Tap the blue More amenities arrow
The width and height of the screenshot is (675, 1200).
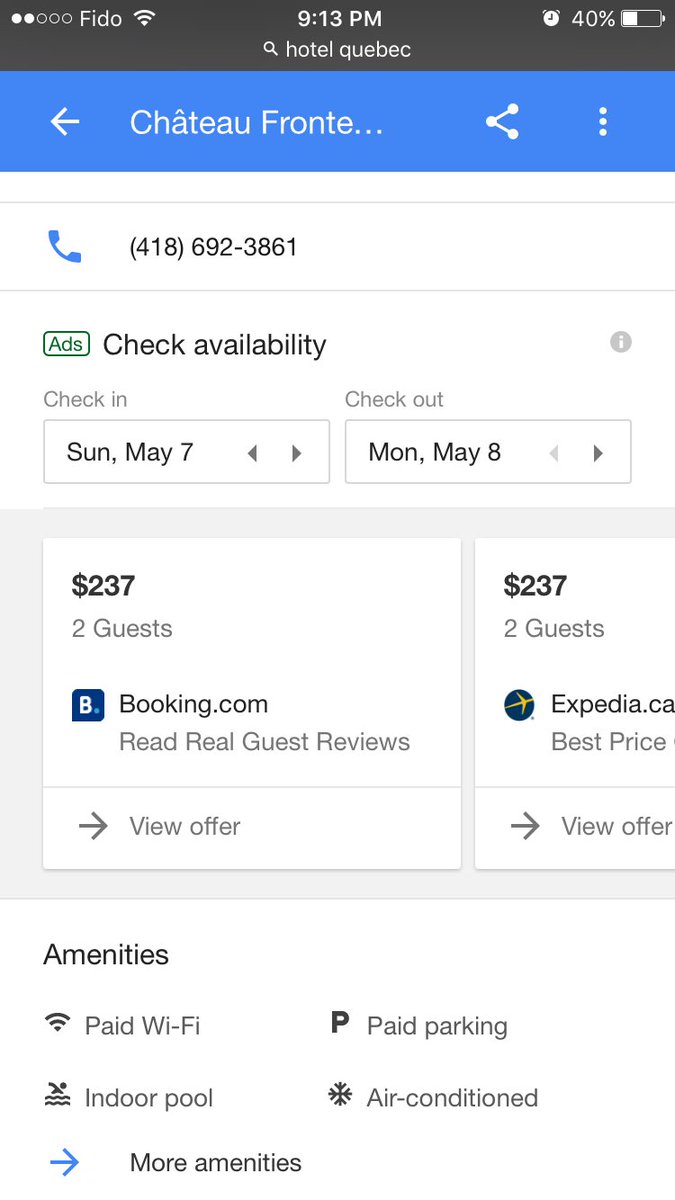[65, 1162]
